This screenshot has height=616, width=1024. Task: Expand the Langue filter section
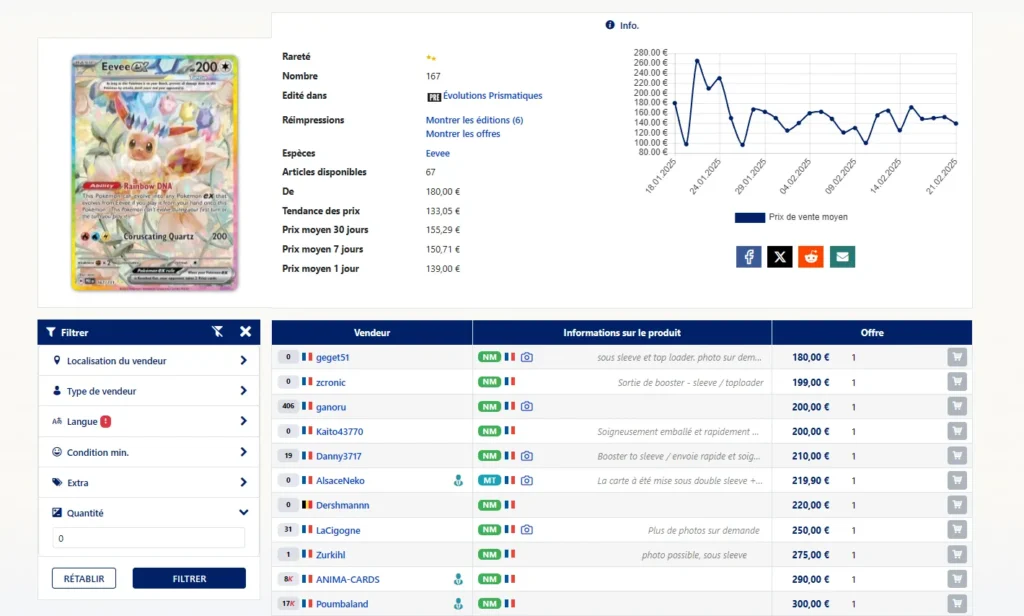pos(149,421)
